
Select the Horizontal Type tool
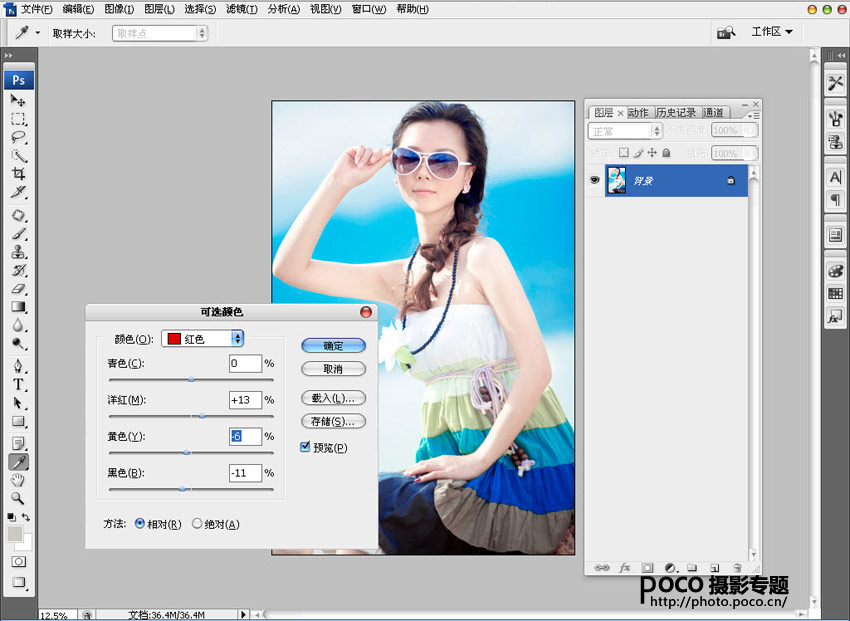pos(18,384)
